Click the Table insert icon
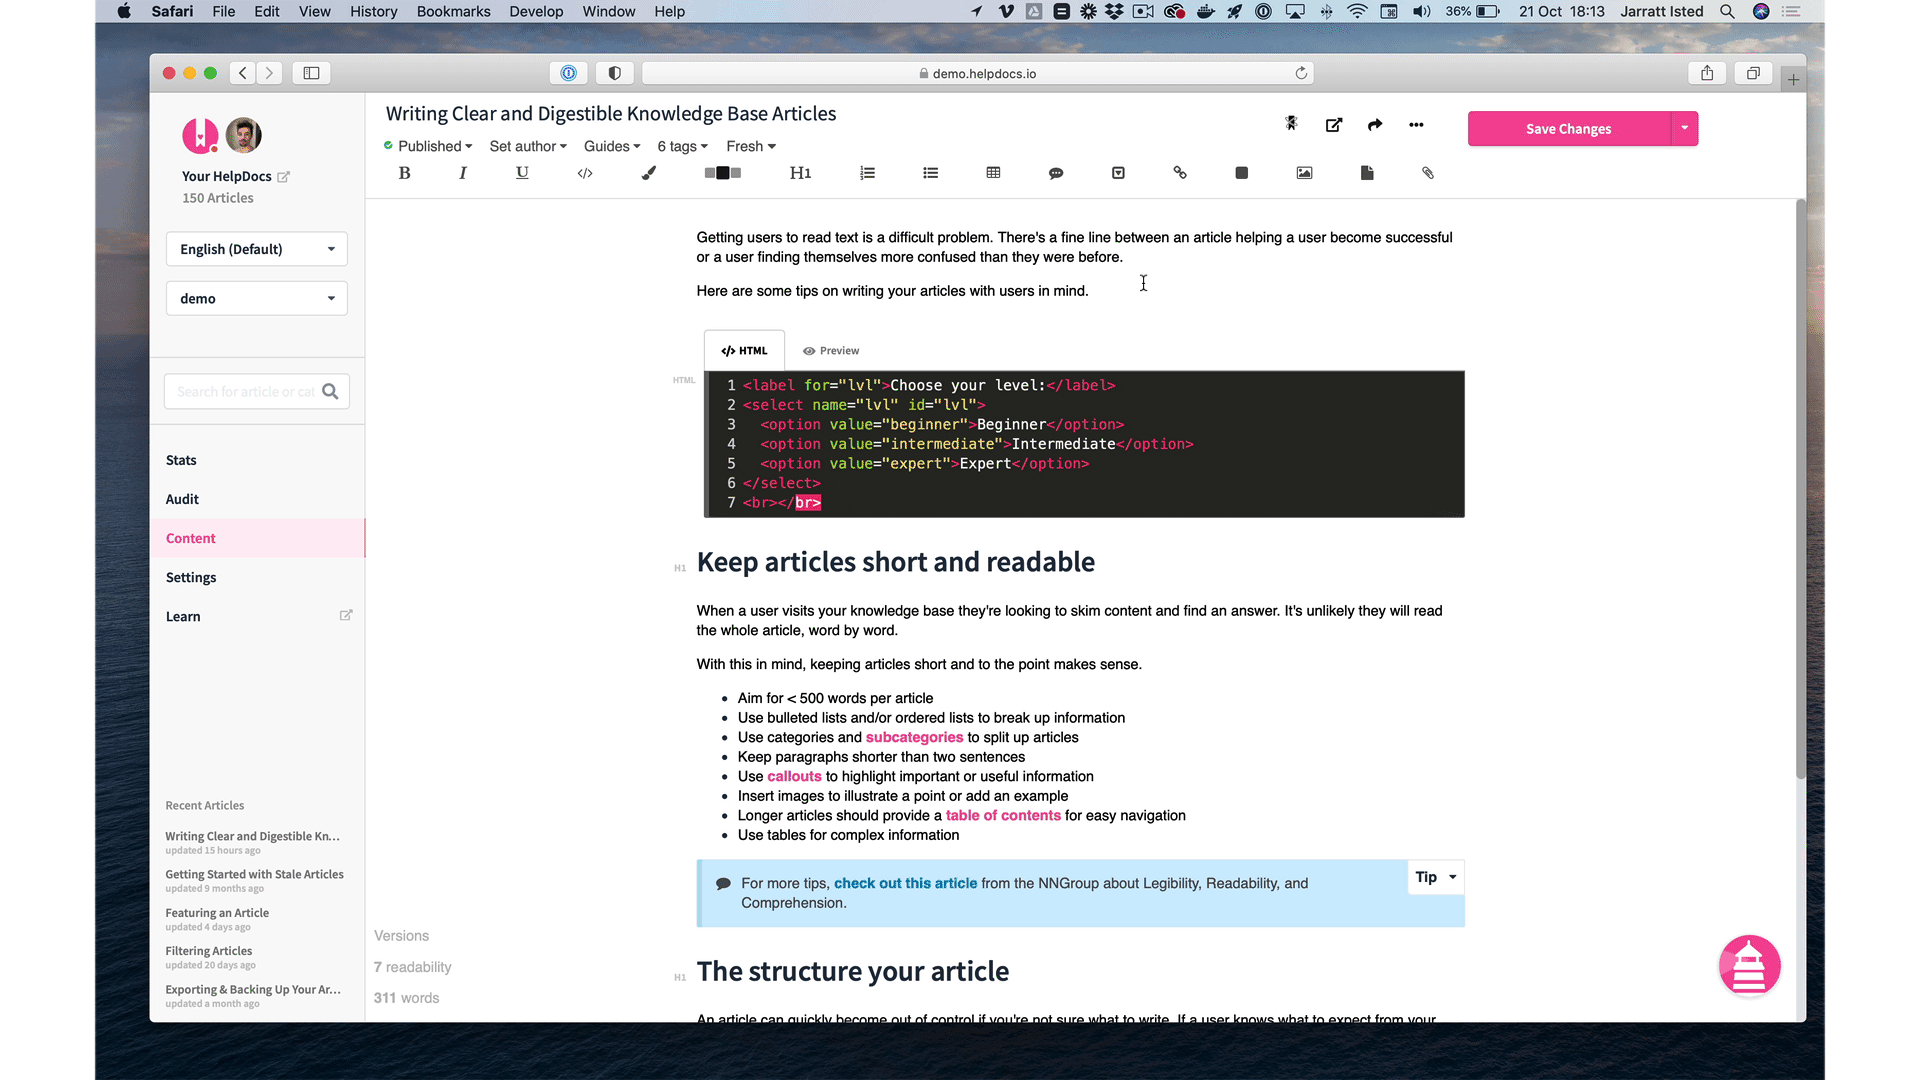The height and width of the screenshot is (1080, 1920). tap(994, 171)
